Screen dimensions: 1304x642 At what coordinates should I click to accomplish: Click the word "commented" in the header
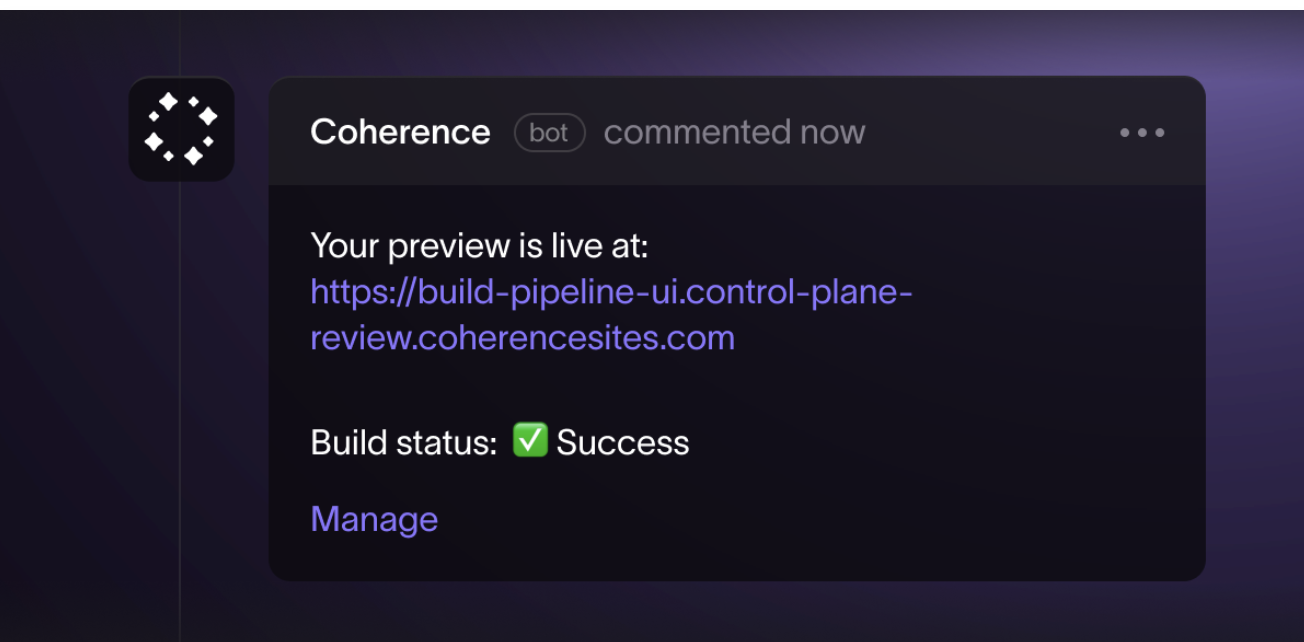[x=697, y=132]
